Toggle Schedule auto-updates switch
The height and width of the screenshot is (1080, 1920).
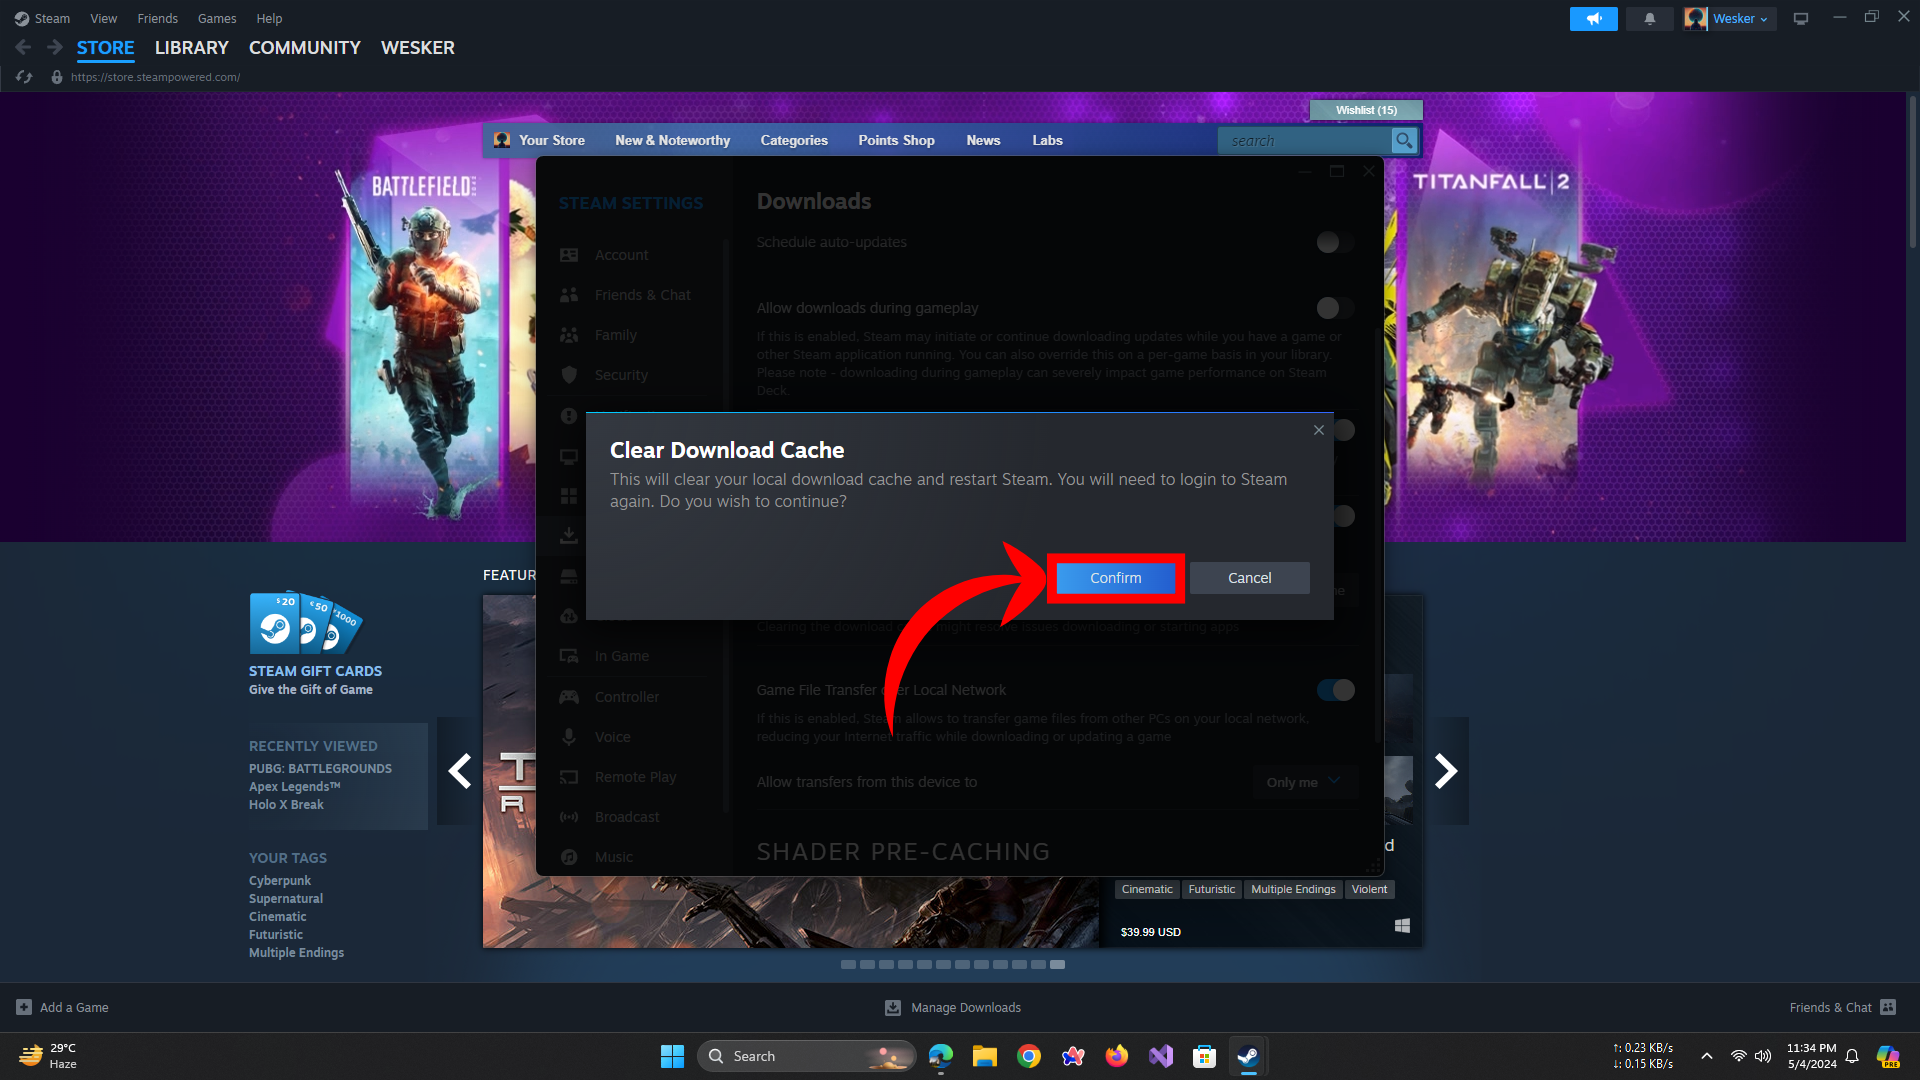click(x=1334, y=242)
